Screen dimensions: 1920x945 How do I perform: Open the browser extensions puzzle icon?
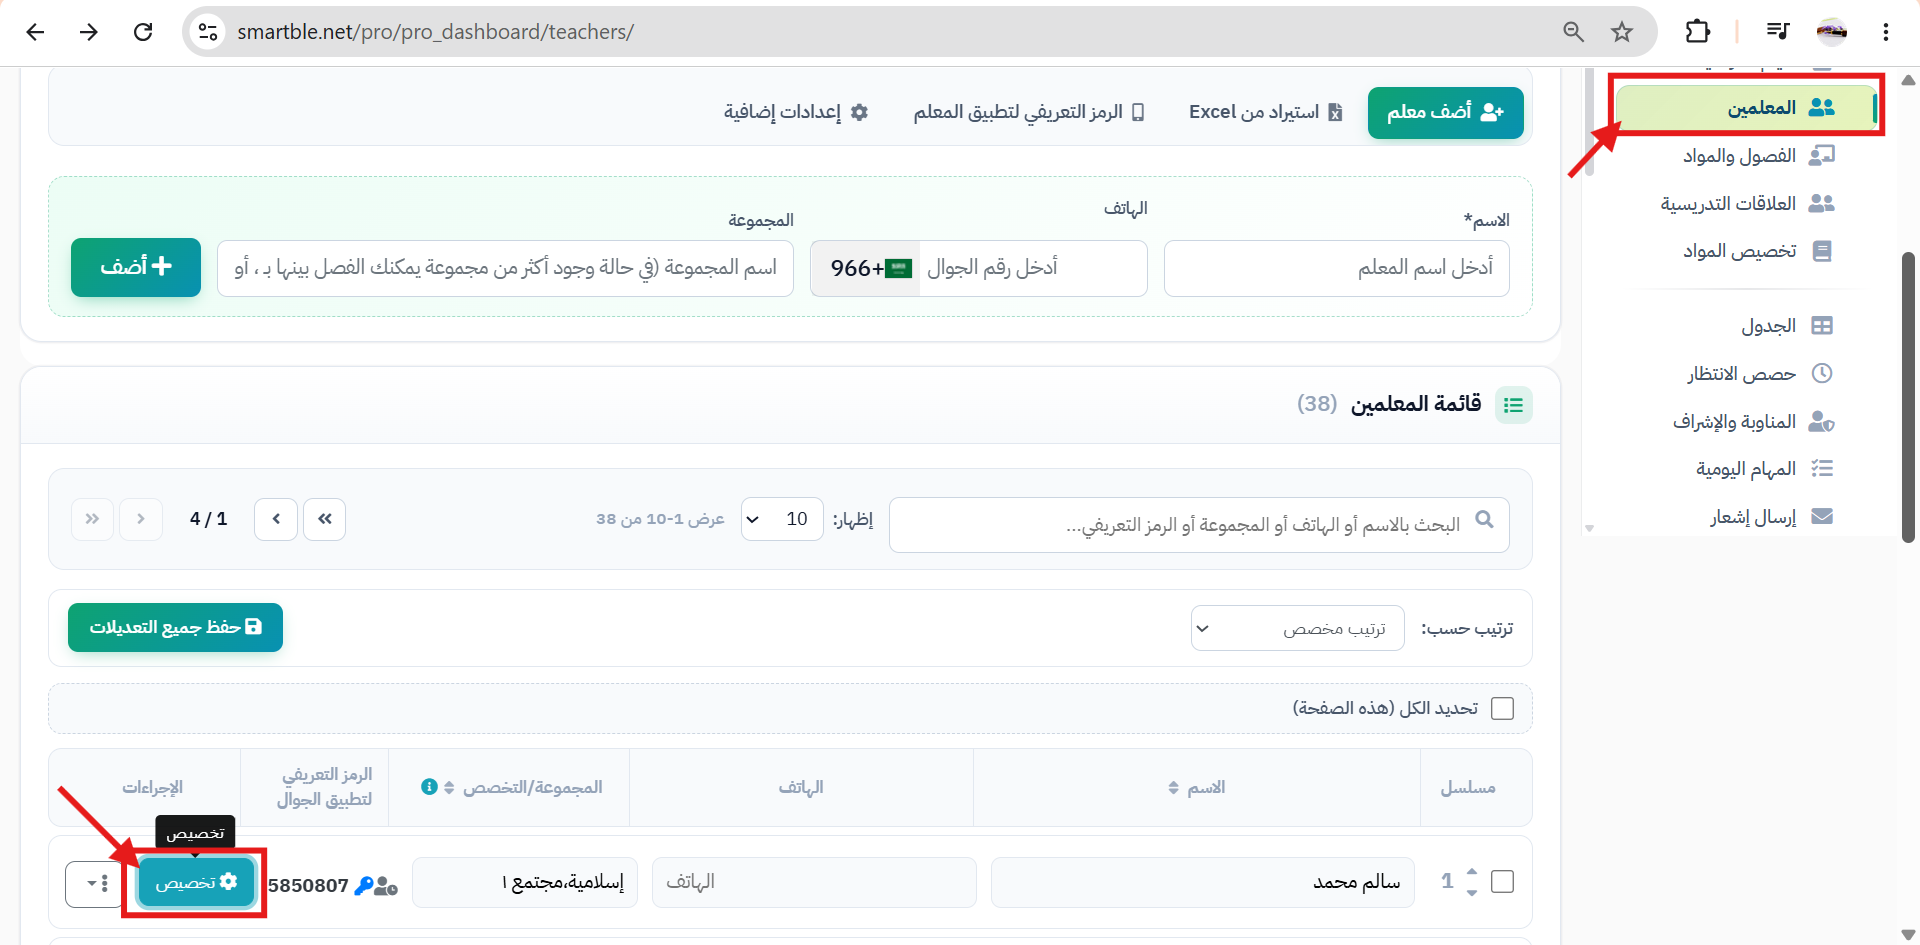pos(1697,32)
